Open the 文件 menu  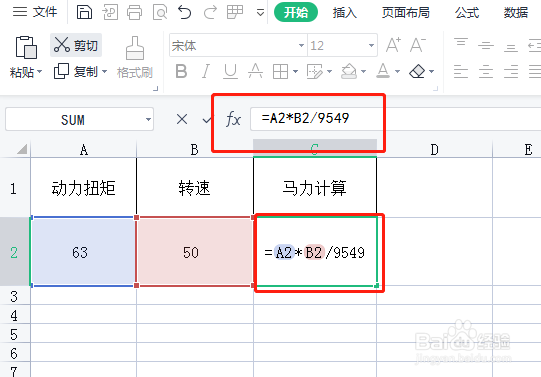pyautogui.click(x=35, y=12)
